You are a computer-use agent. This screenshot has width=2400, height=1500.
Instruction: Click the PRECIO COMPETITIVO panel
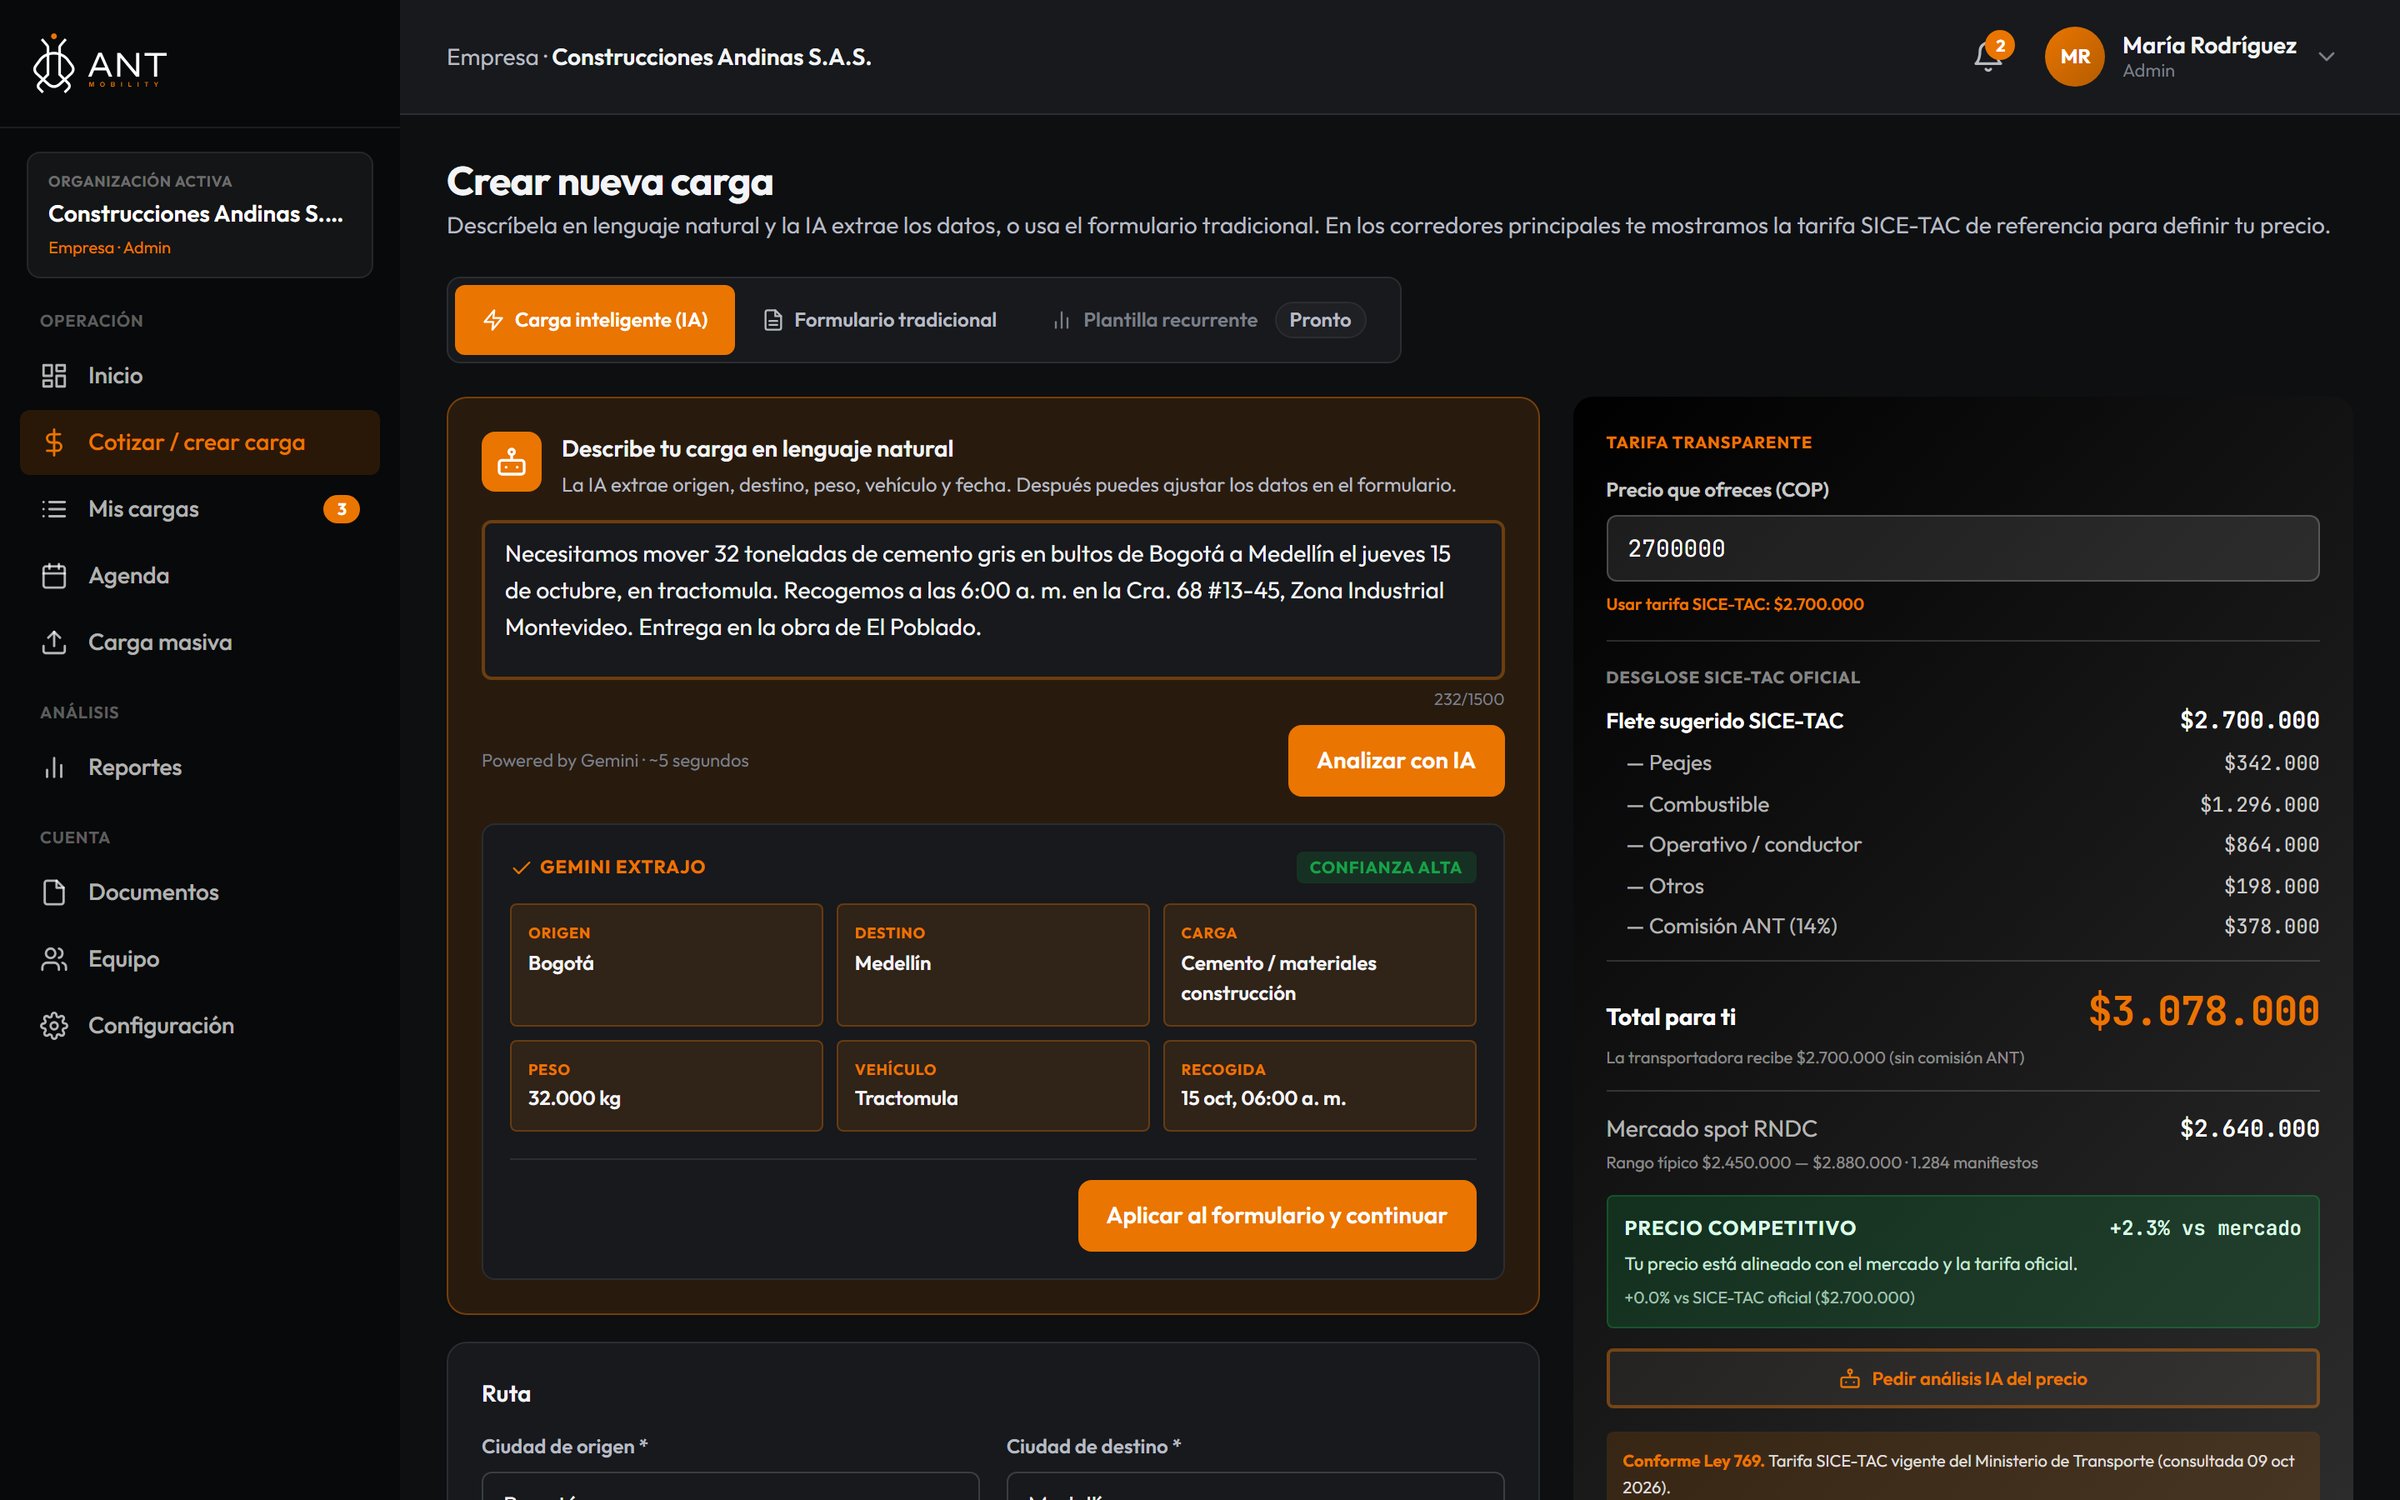click(x=1962, y=1262)
